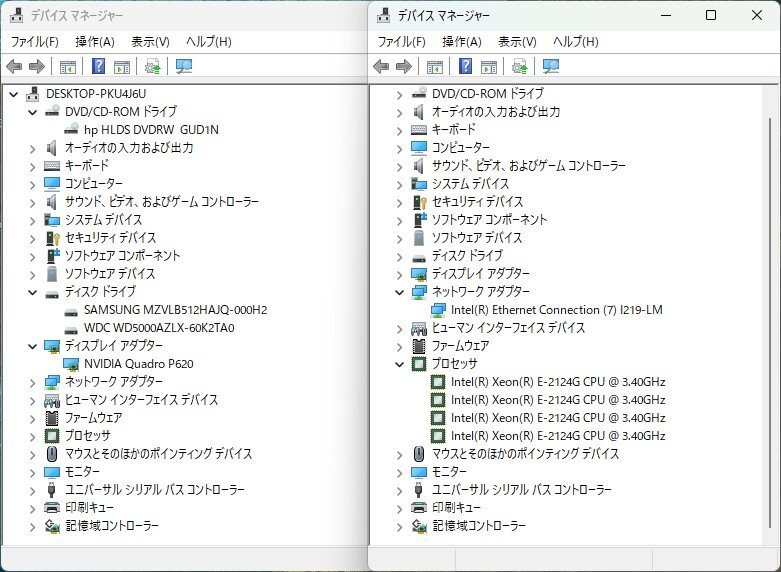Select SAMSUNG MZVLB512HAJQ-000H2 disk drive

click(x=175, y=310)
